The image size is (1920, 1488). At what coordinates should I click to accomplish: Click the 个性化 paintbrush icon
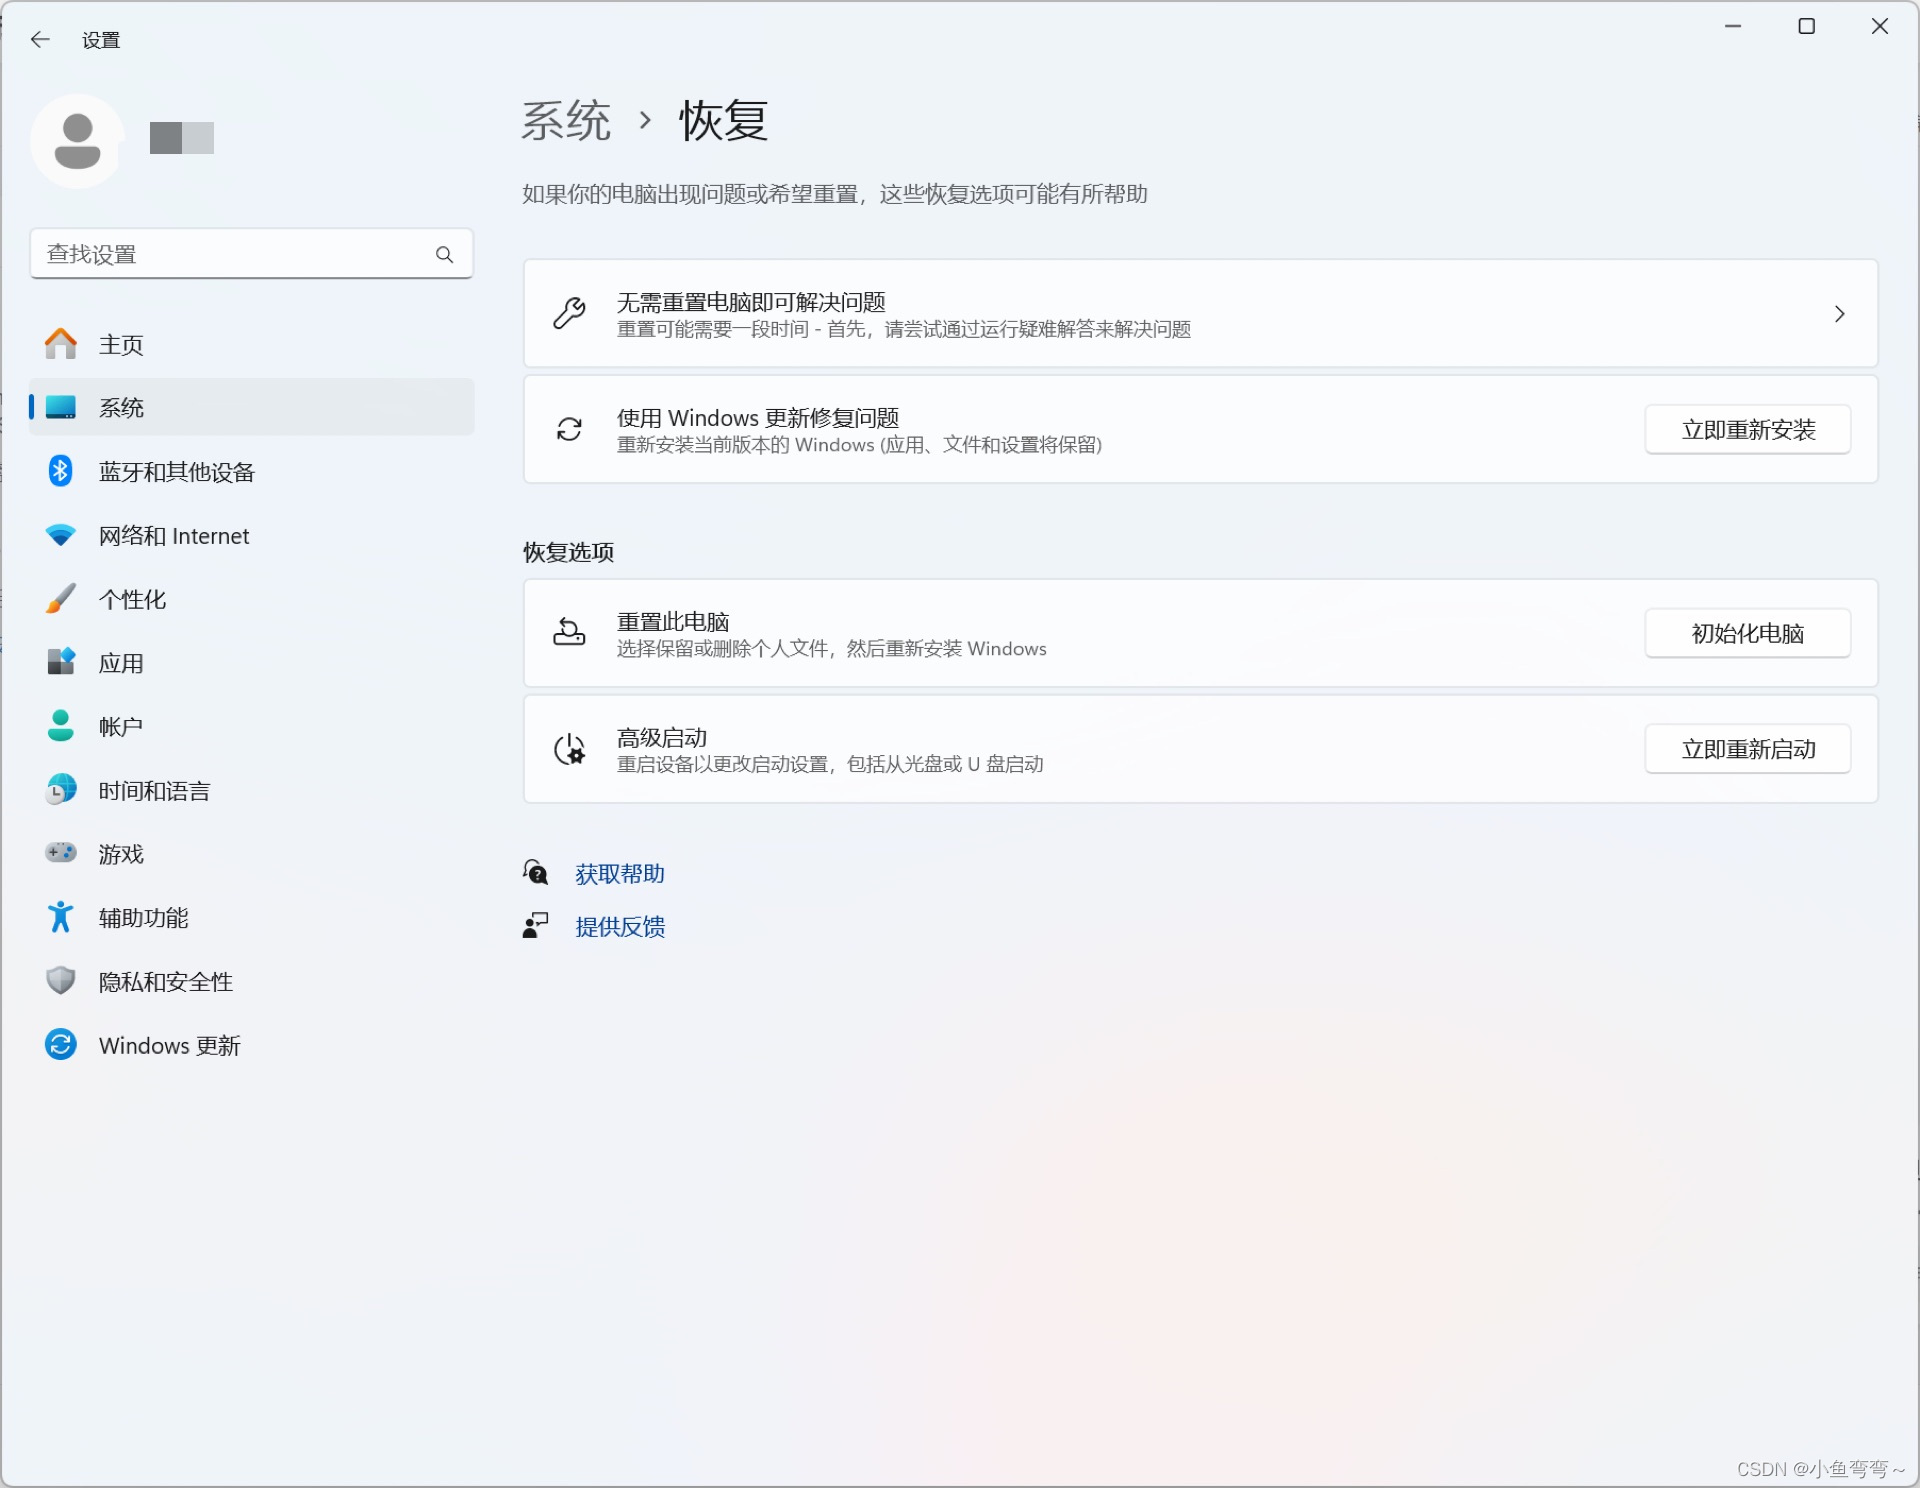point(61,599)
